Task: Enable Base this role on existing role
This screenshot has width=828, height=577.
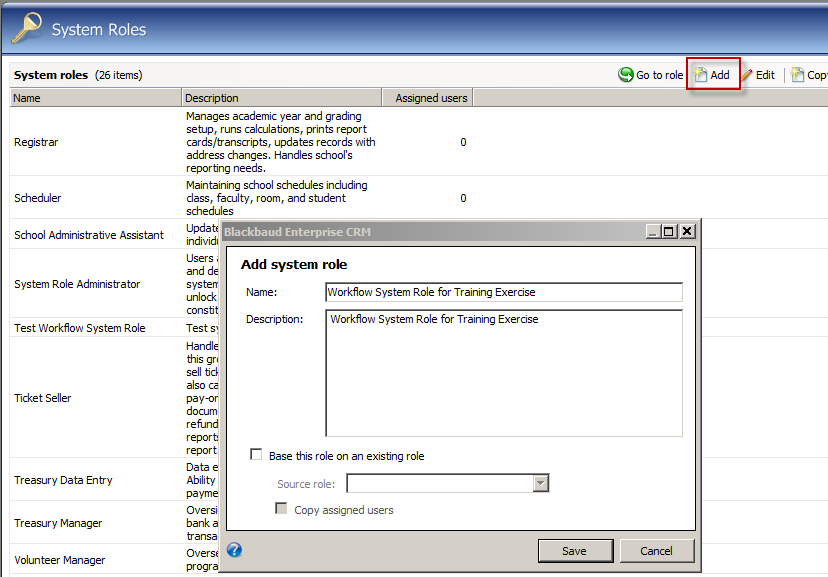Action: coord(257,456)
